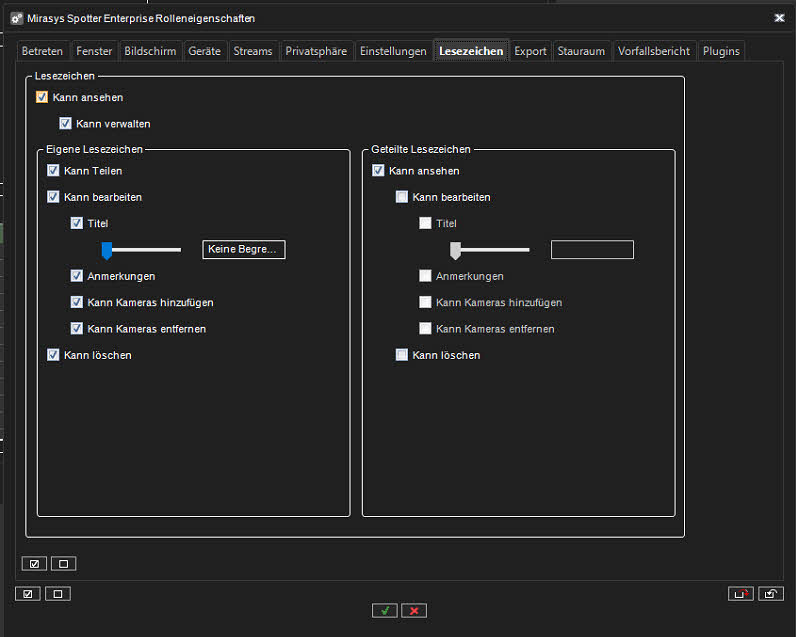Click the Keine Begre... value box

[x=244, y=250]
